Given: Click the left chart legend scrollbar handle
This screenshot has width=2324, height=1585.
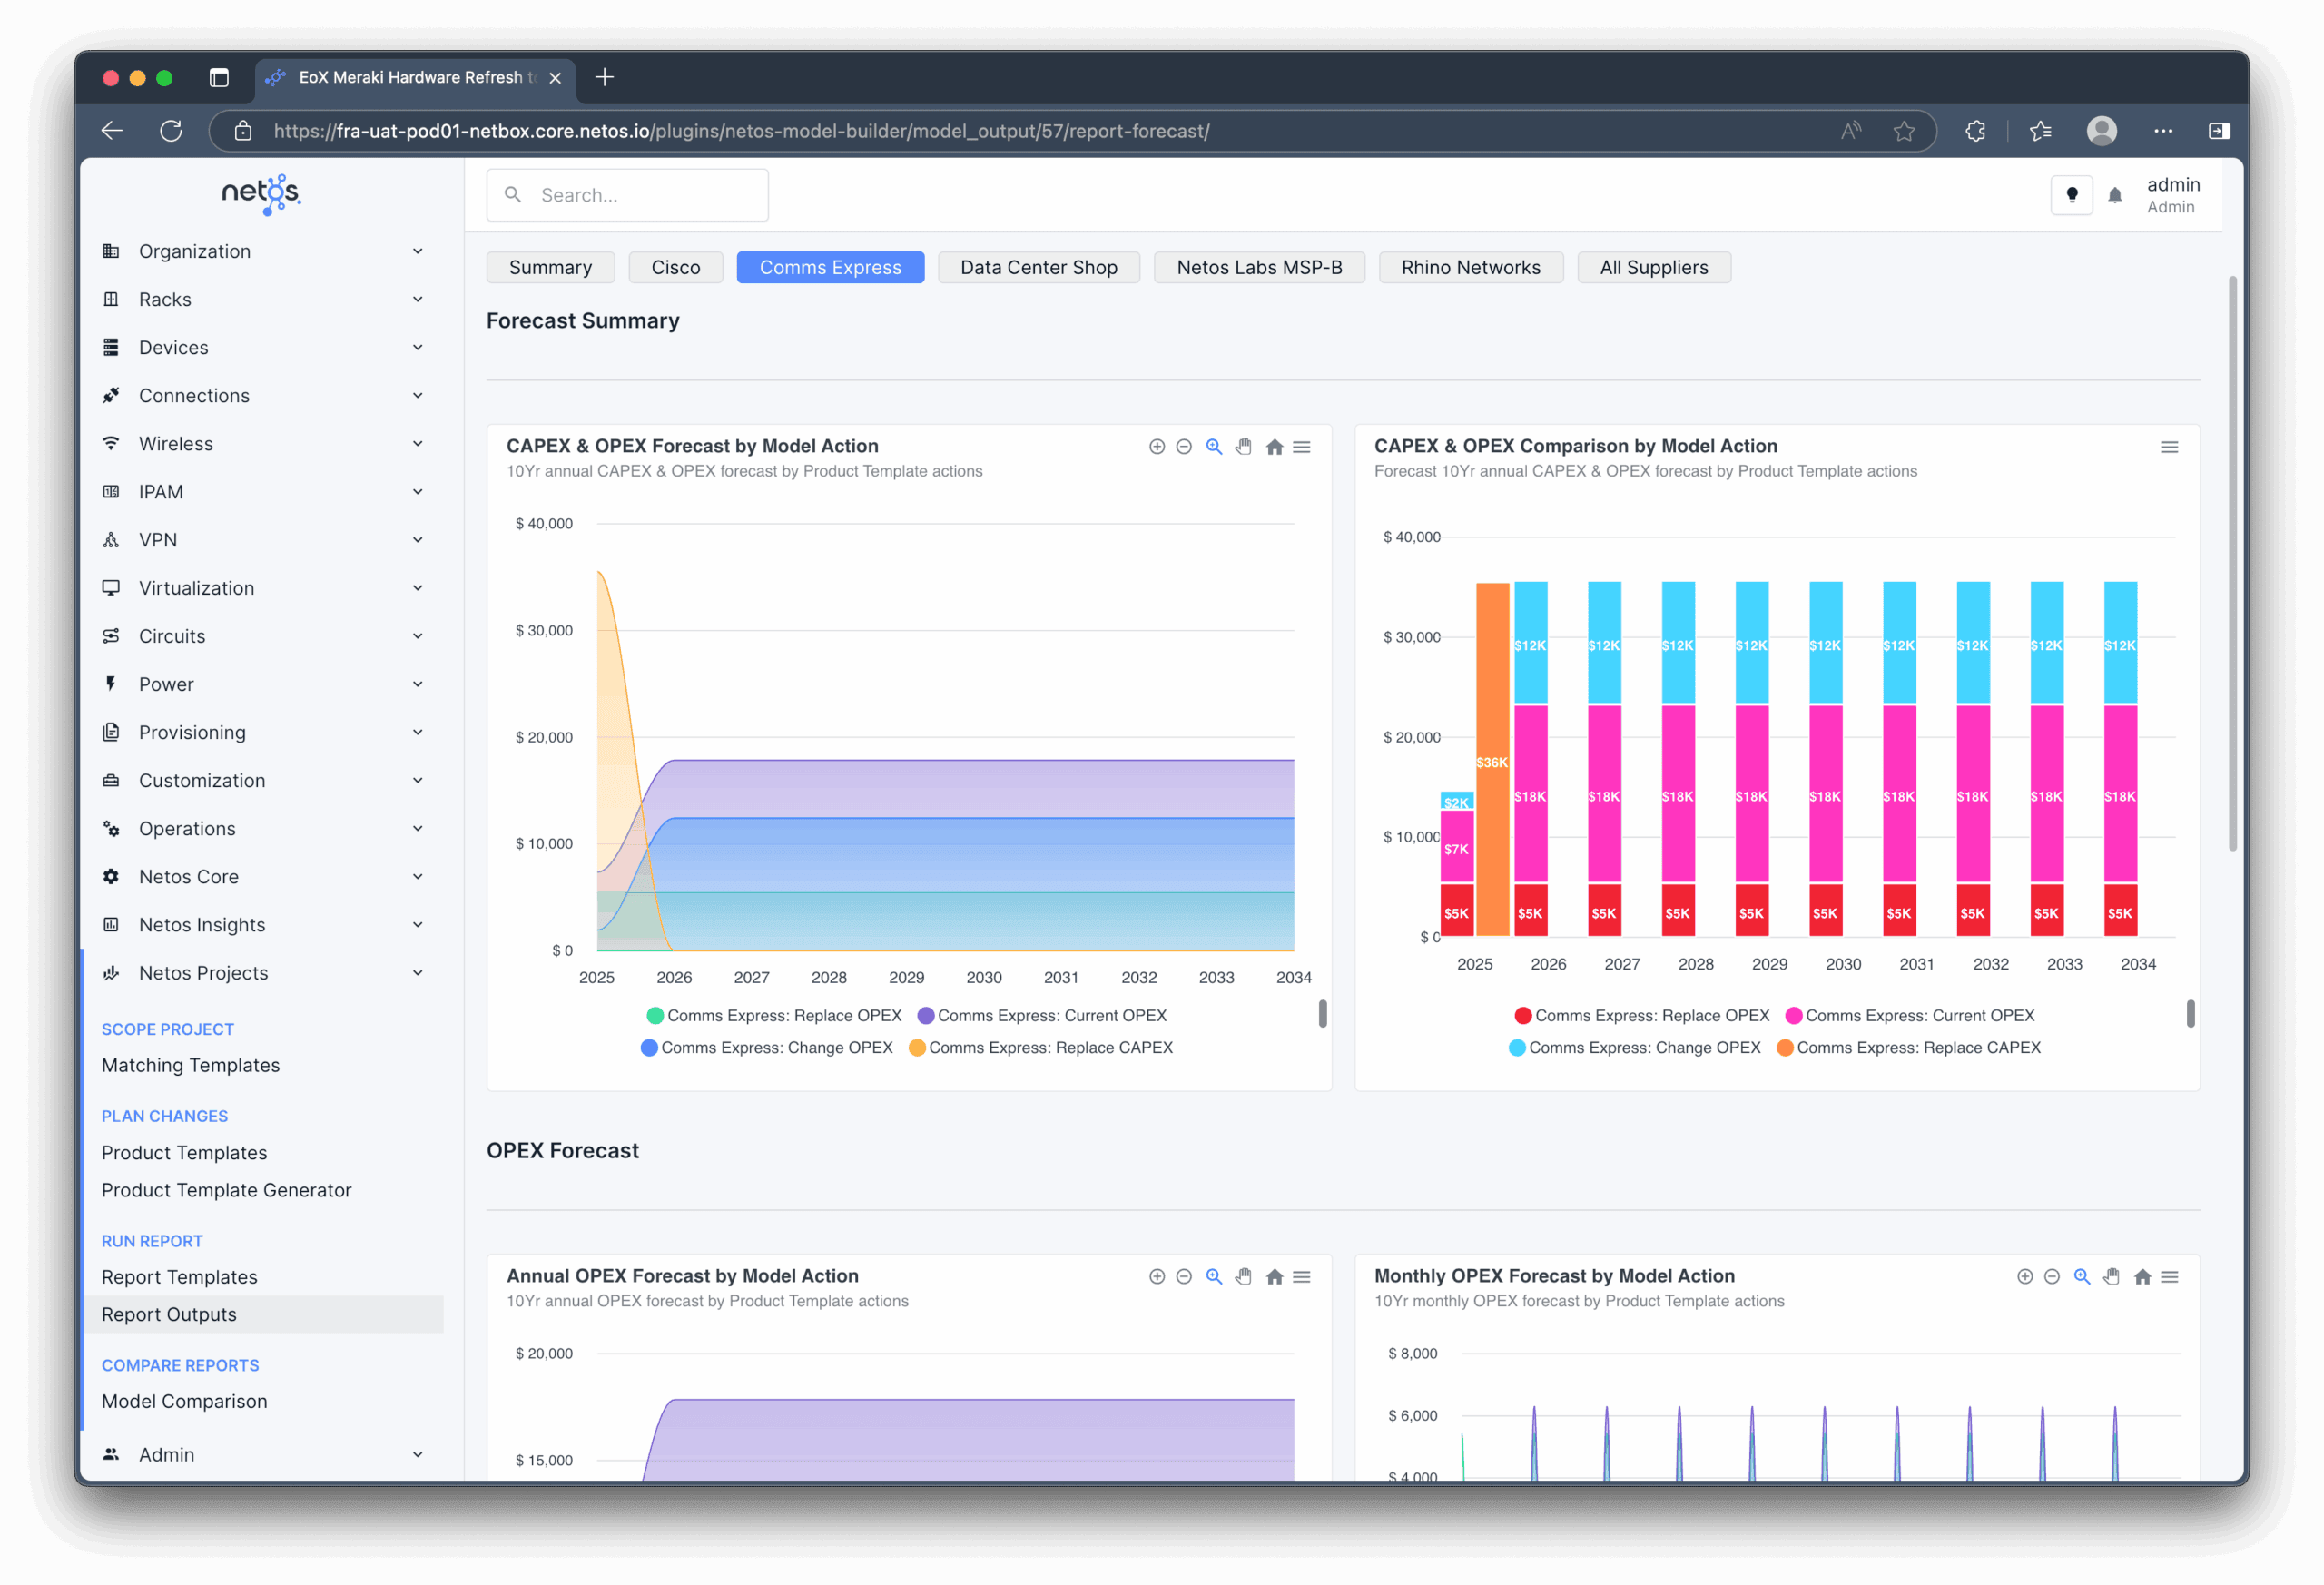Looking at the screenshot, I should pos(1322,1014).
